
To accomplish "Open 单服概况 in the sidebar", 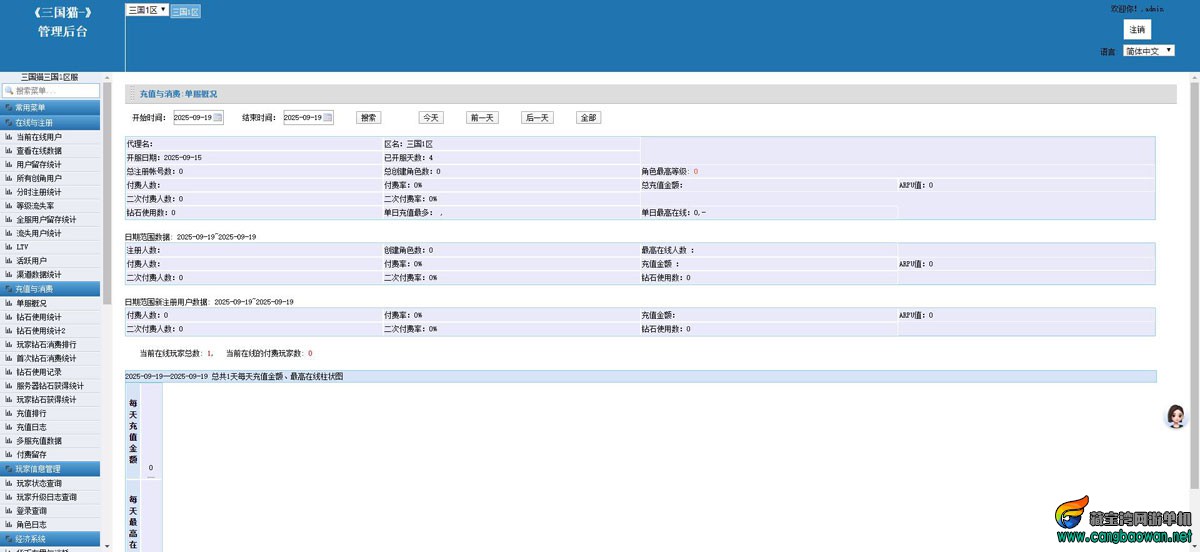I will click(32, 303).
